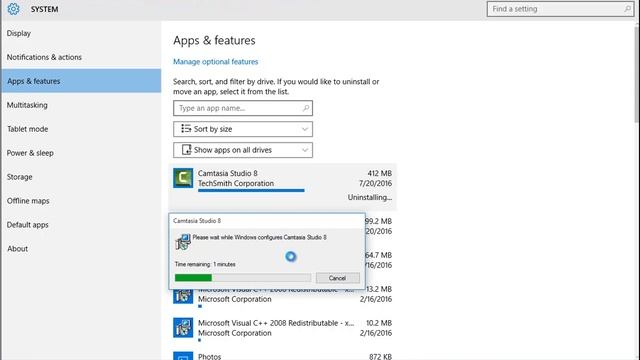Image resolution: width=640 pixels, height=360 pixels.
Task: Click the sort list icon in Sort by size
Action: (186, 129)
